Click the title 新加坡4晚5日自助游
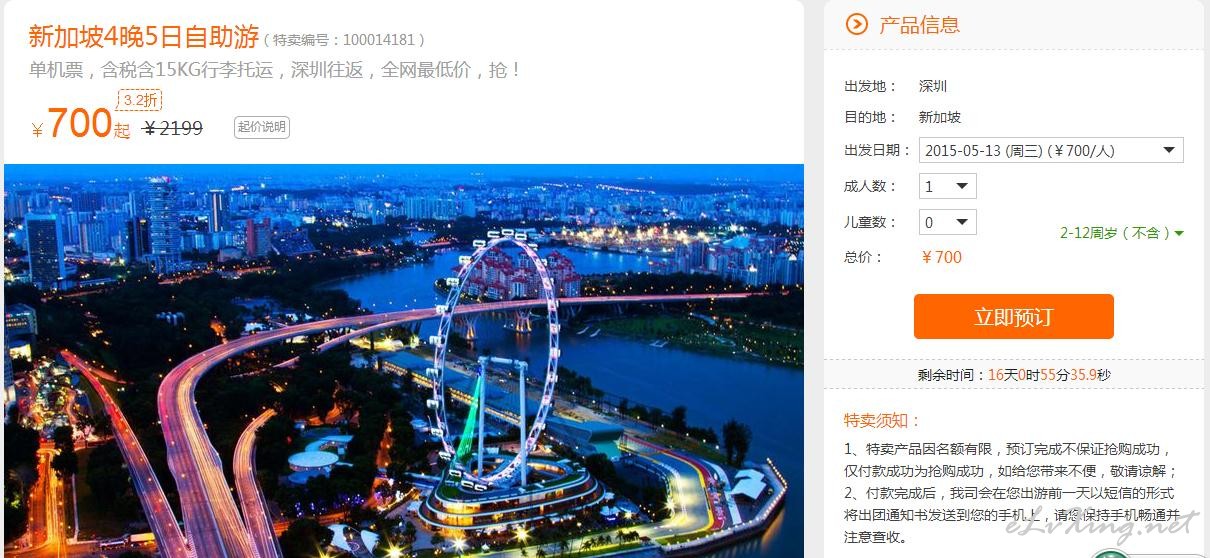 click(144, 38)
